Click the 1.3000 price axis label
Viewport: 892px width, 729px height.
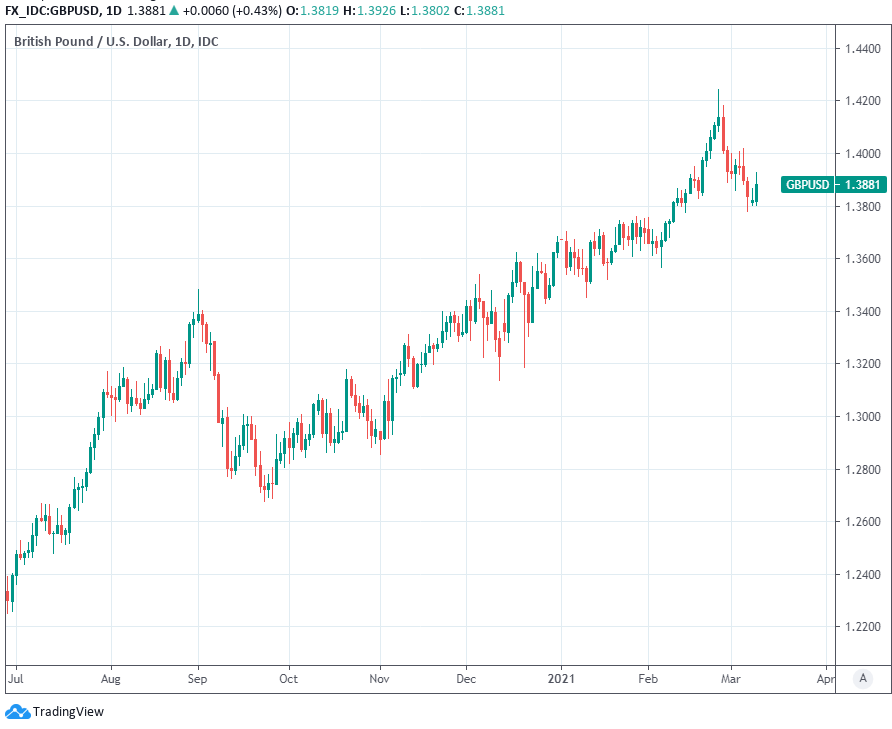click(862, 417)
